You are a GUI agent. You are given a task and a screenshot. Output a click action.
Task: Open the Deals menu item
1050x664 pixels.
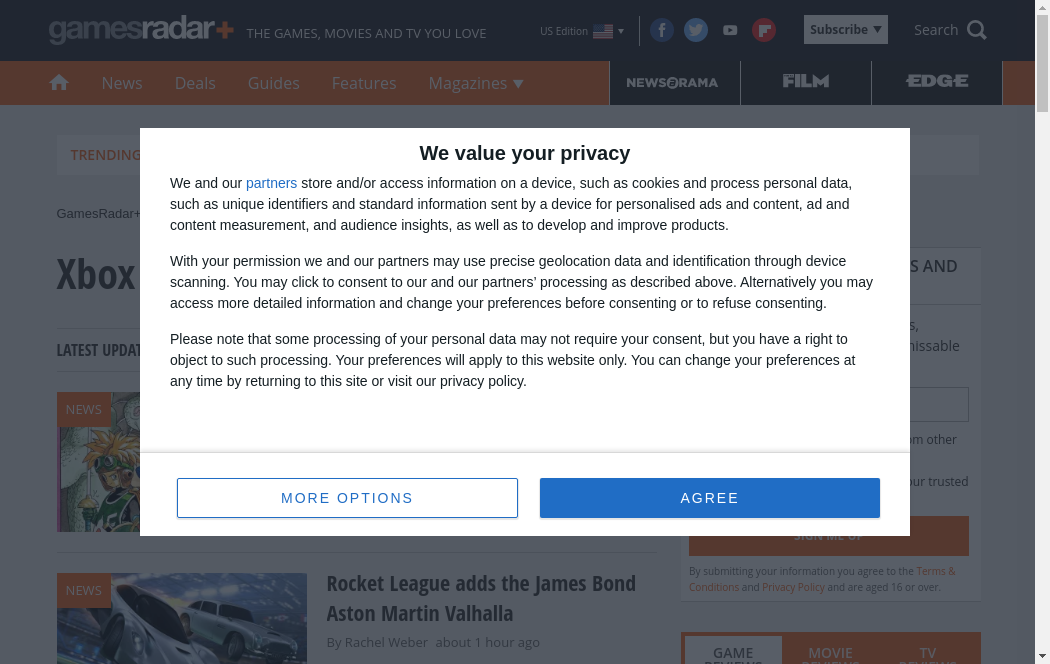click(195, 83)
